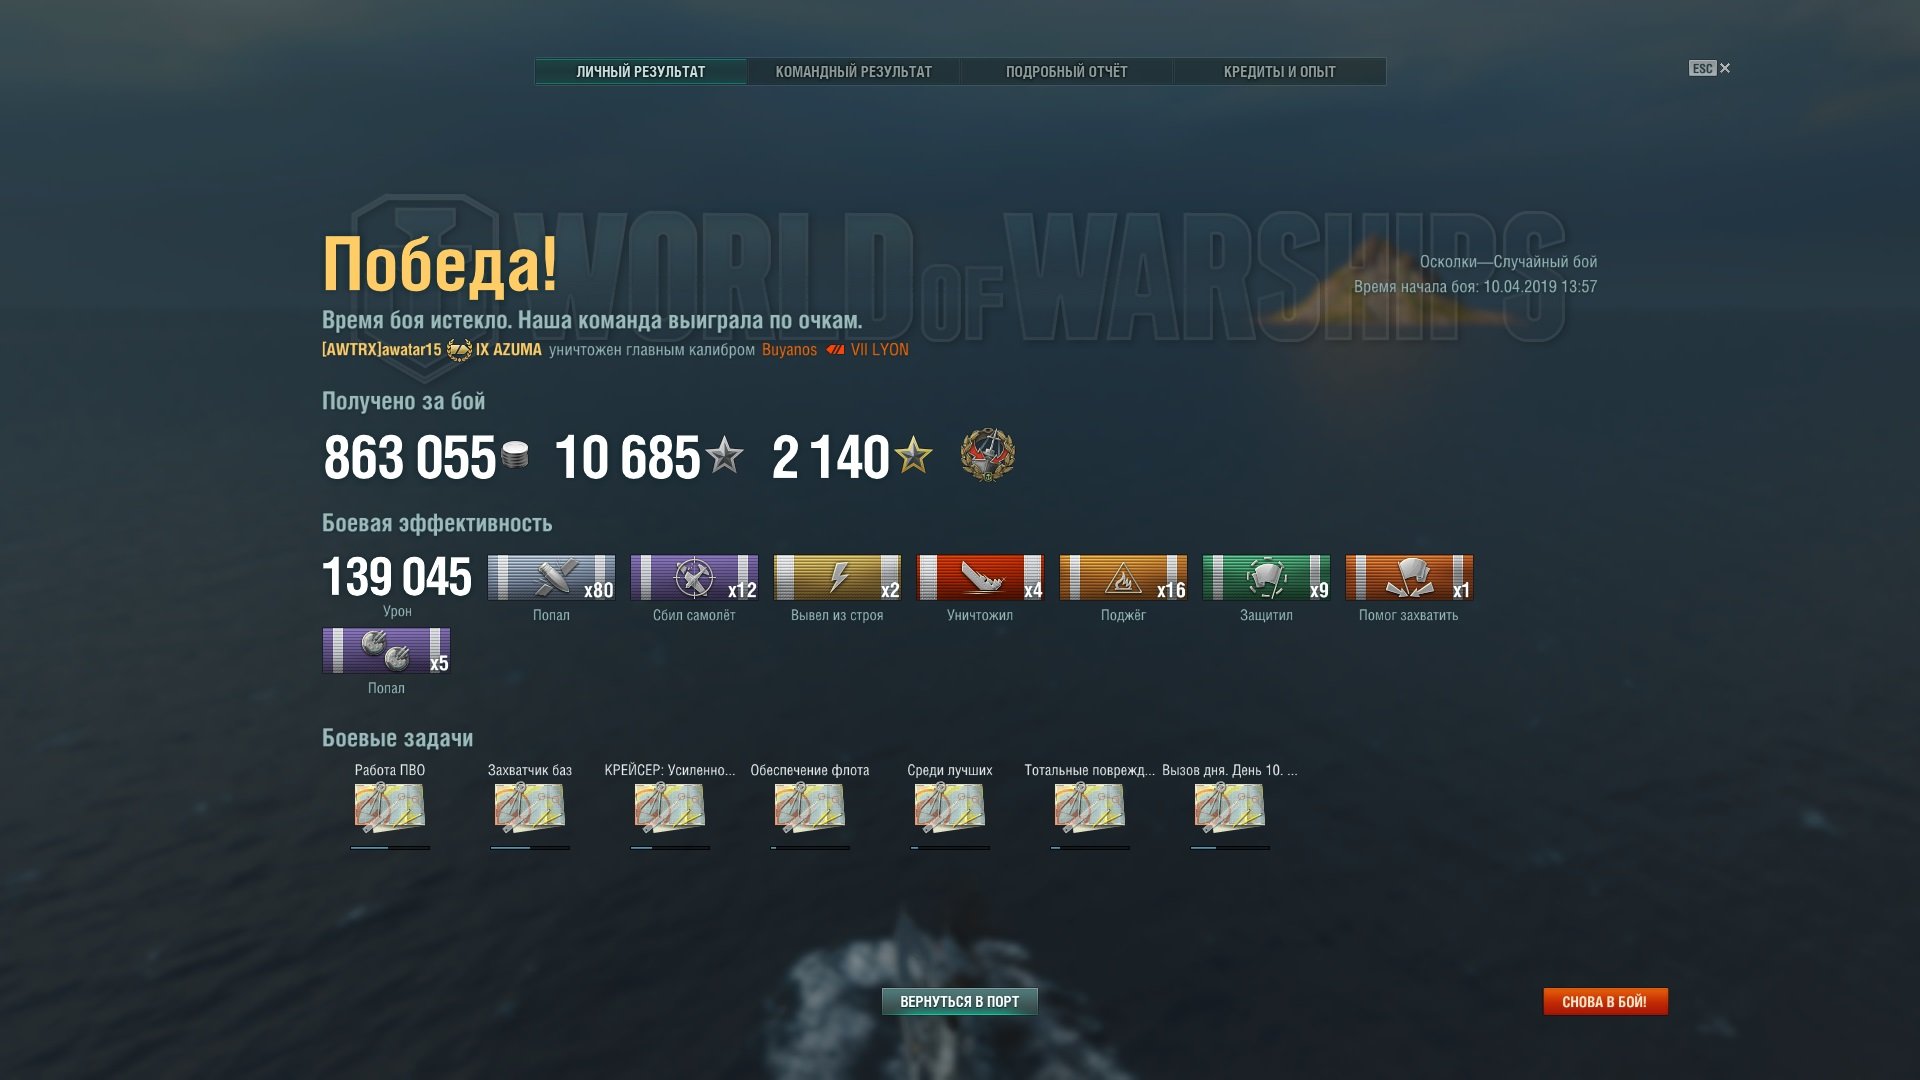Select the destroyed ships ribbon x4
Viewport: 1920px width, 1080px height.
pyautogui.click(x=980, y=578)
